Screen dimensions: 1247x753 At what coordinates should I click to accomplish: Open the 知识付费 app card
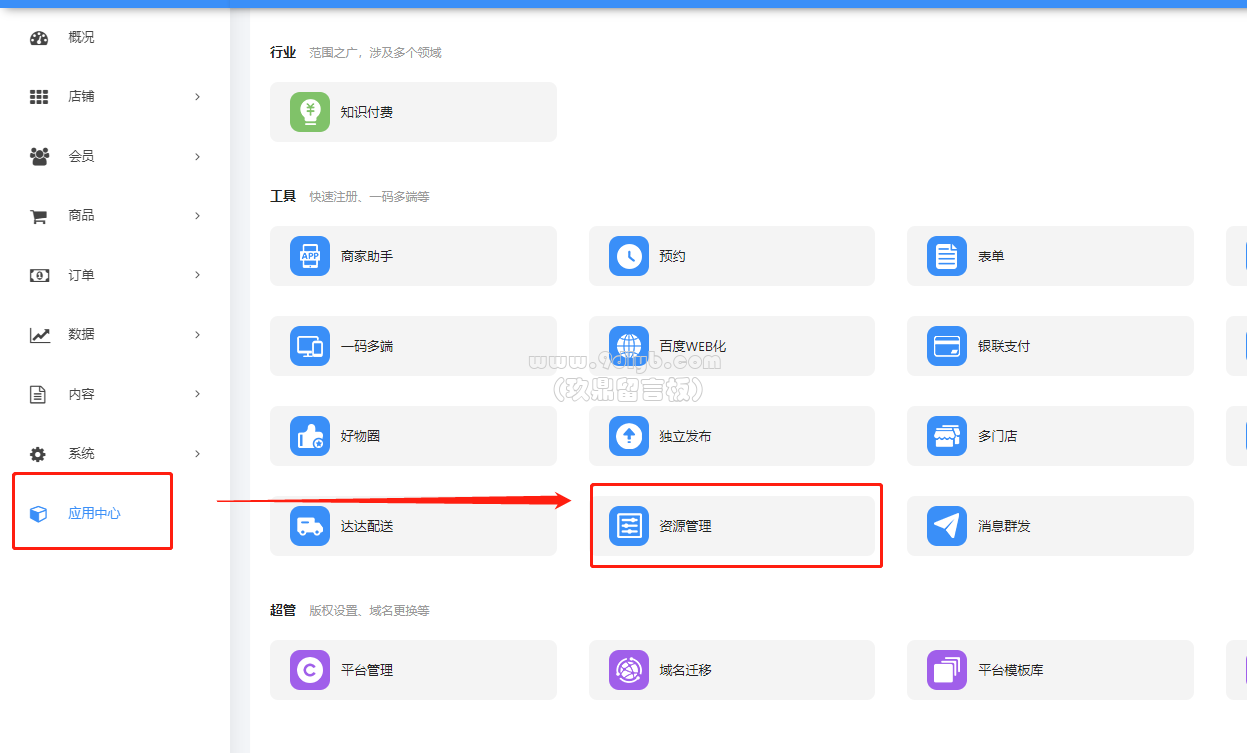tap(413, 112)
